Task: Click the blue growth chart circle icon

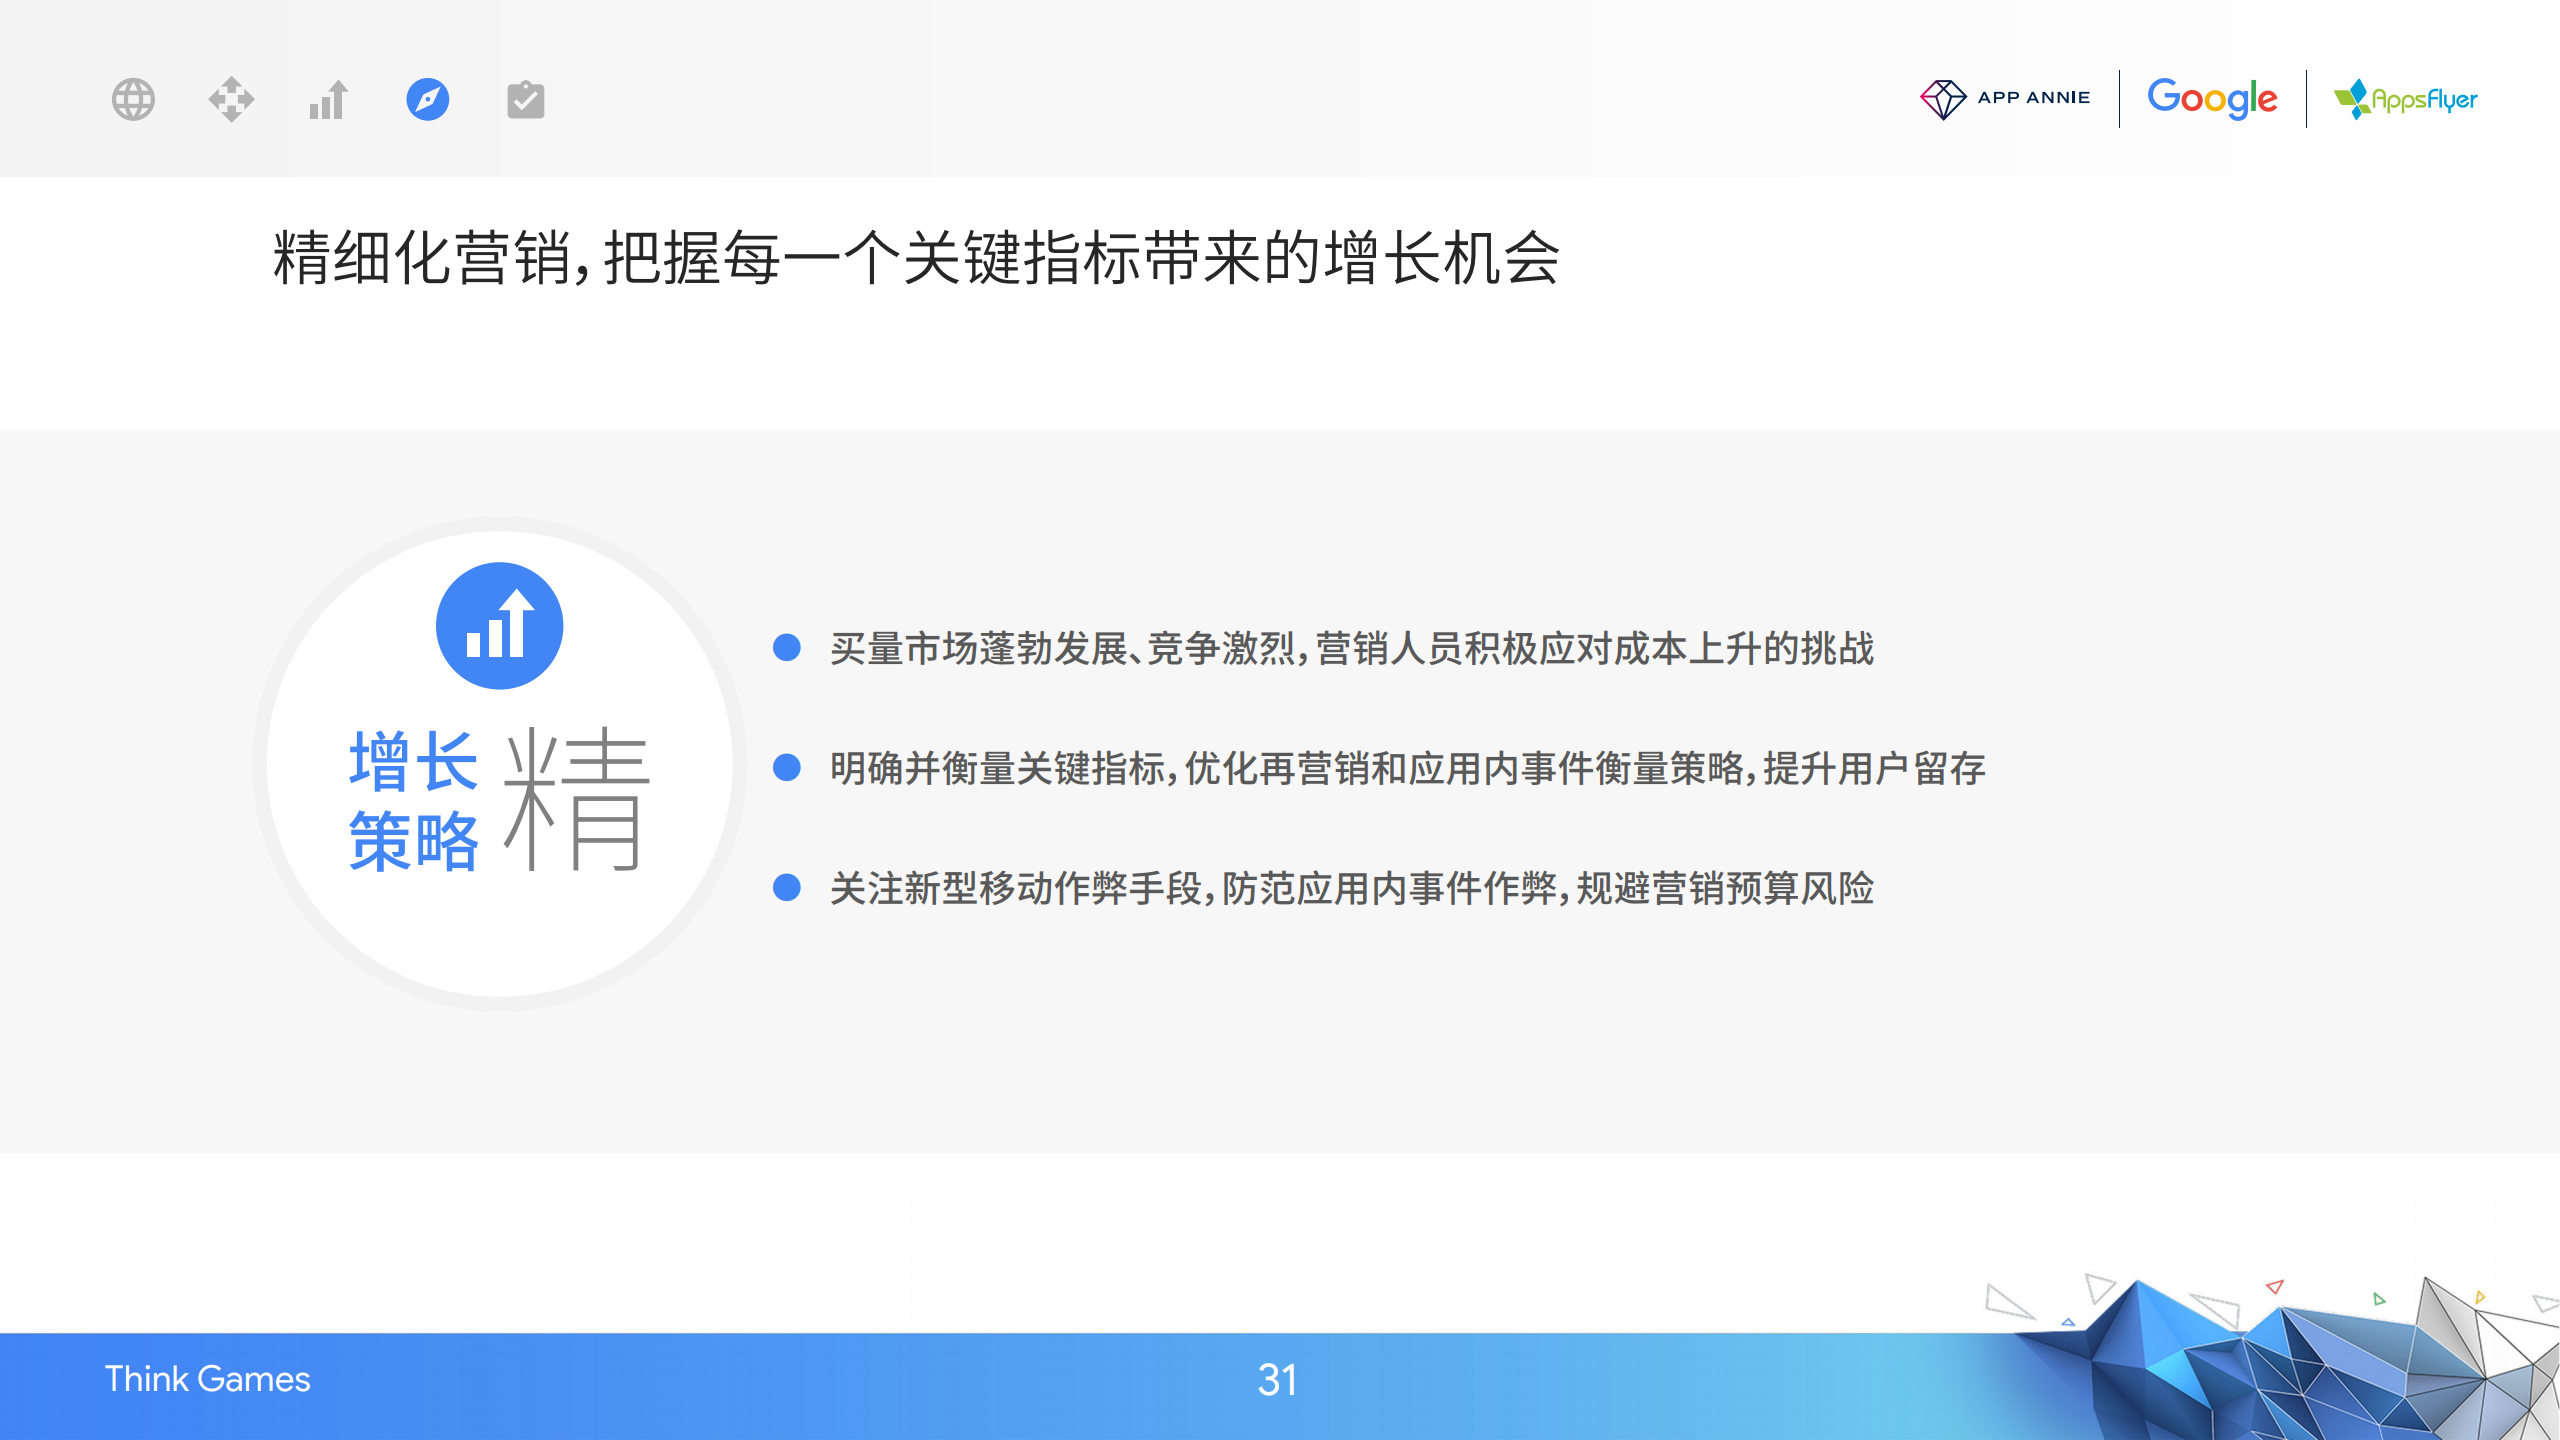Action: pos(499,626)
